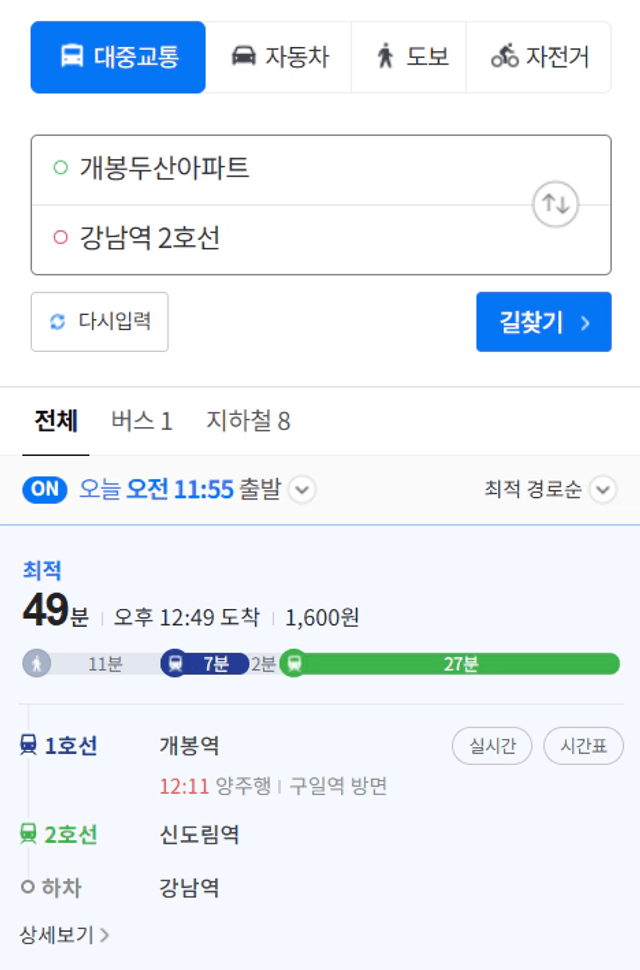Image resolution: width=640 pixels, height=970 pixels.
Task: Choose the car icon for driving directions
Action: (x=244, y=56)
